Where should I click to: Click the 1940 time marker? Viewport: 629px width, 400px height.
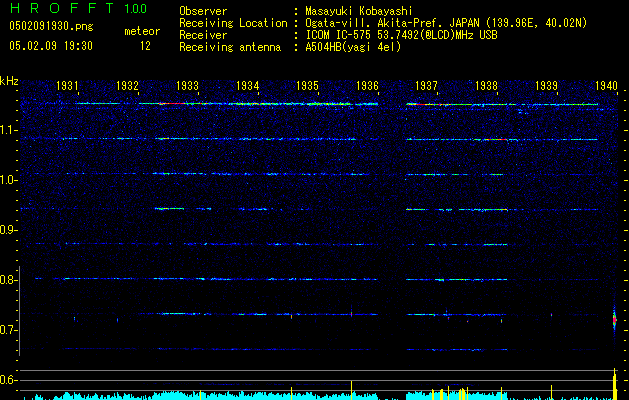click(x=606, y=86)
